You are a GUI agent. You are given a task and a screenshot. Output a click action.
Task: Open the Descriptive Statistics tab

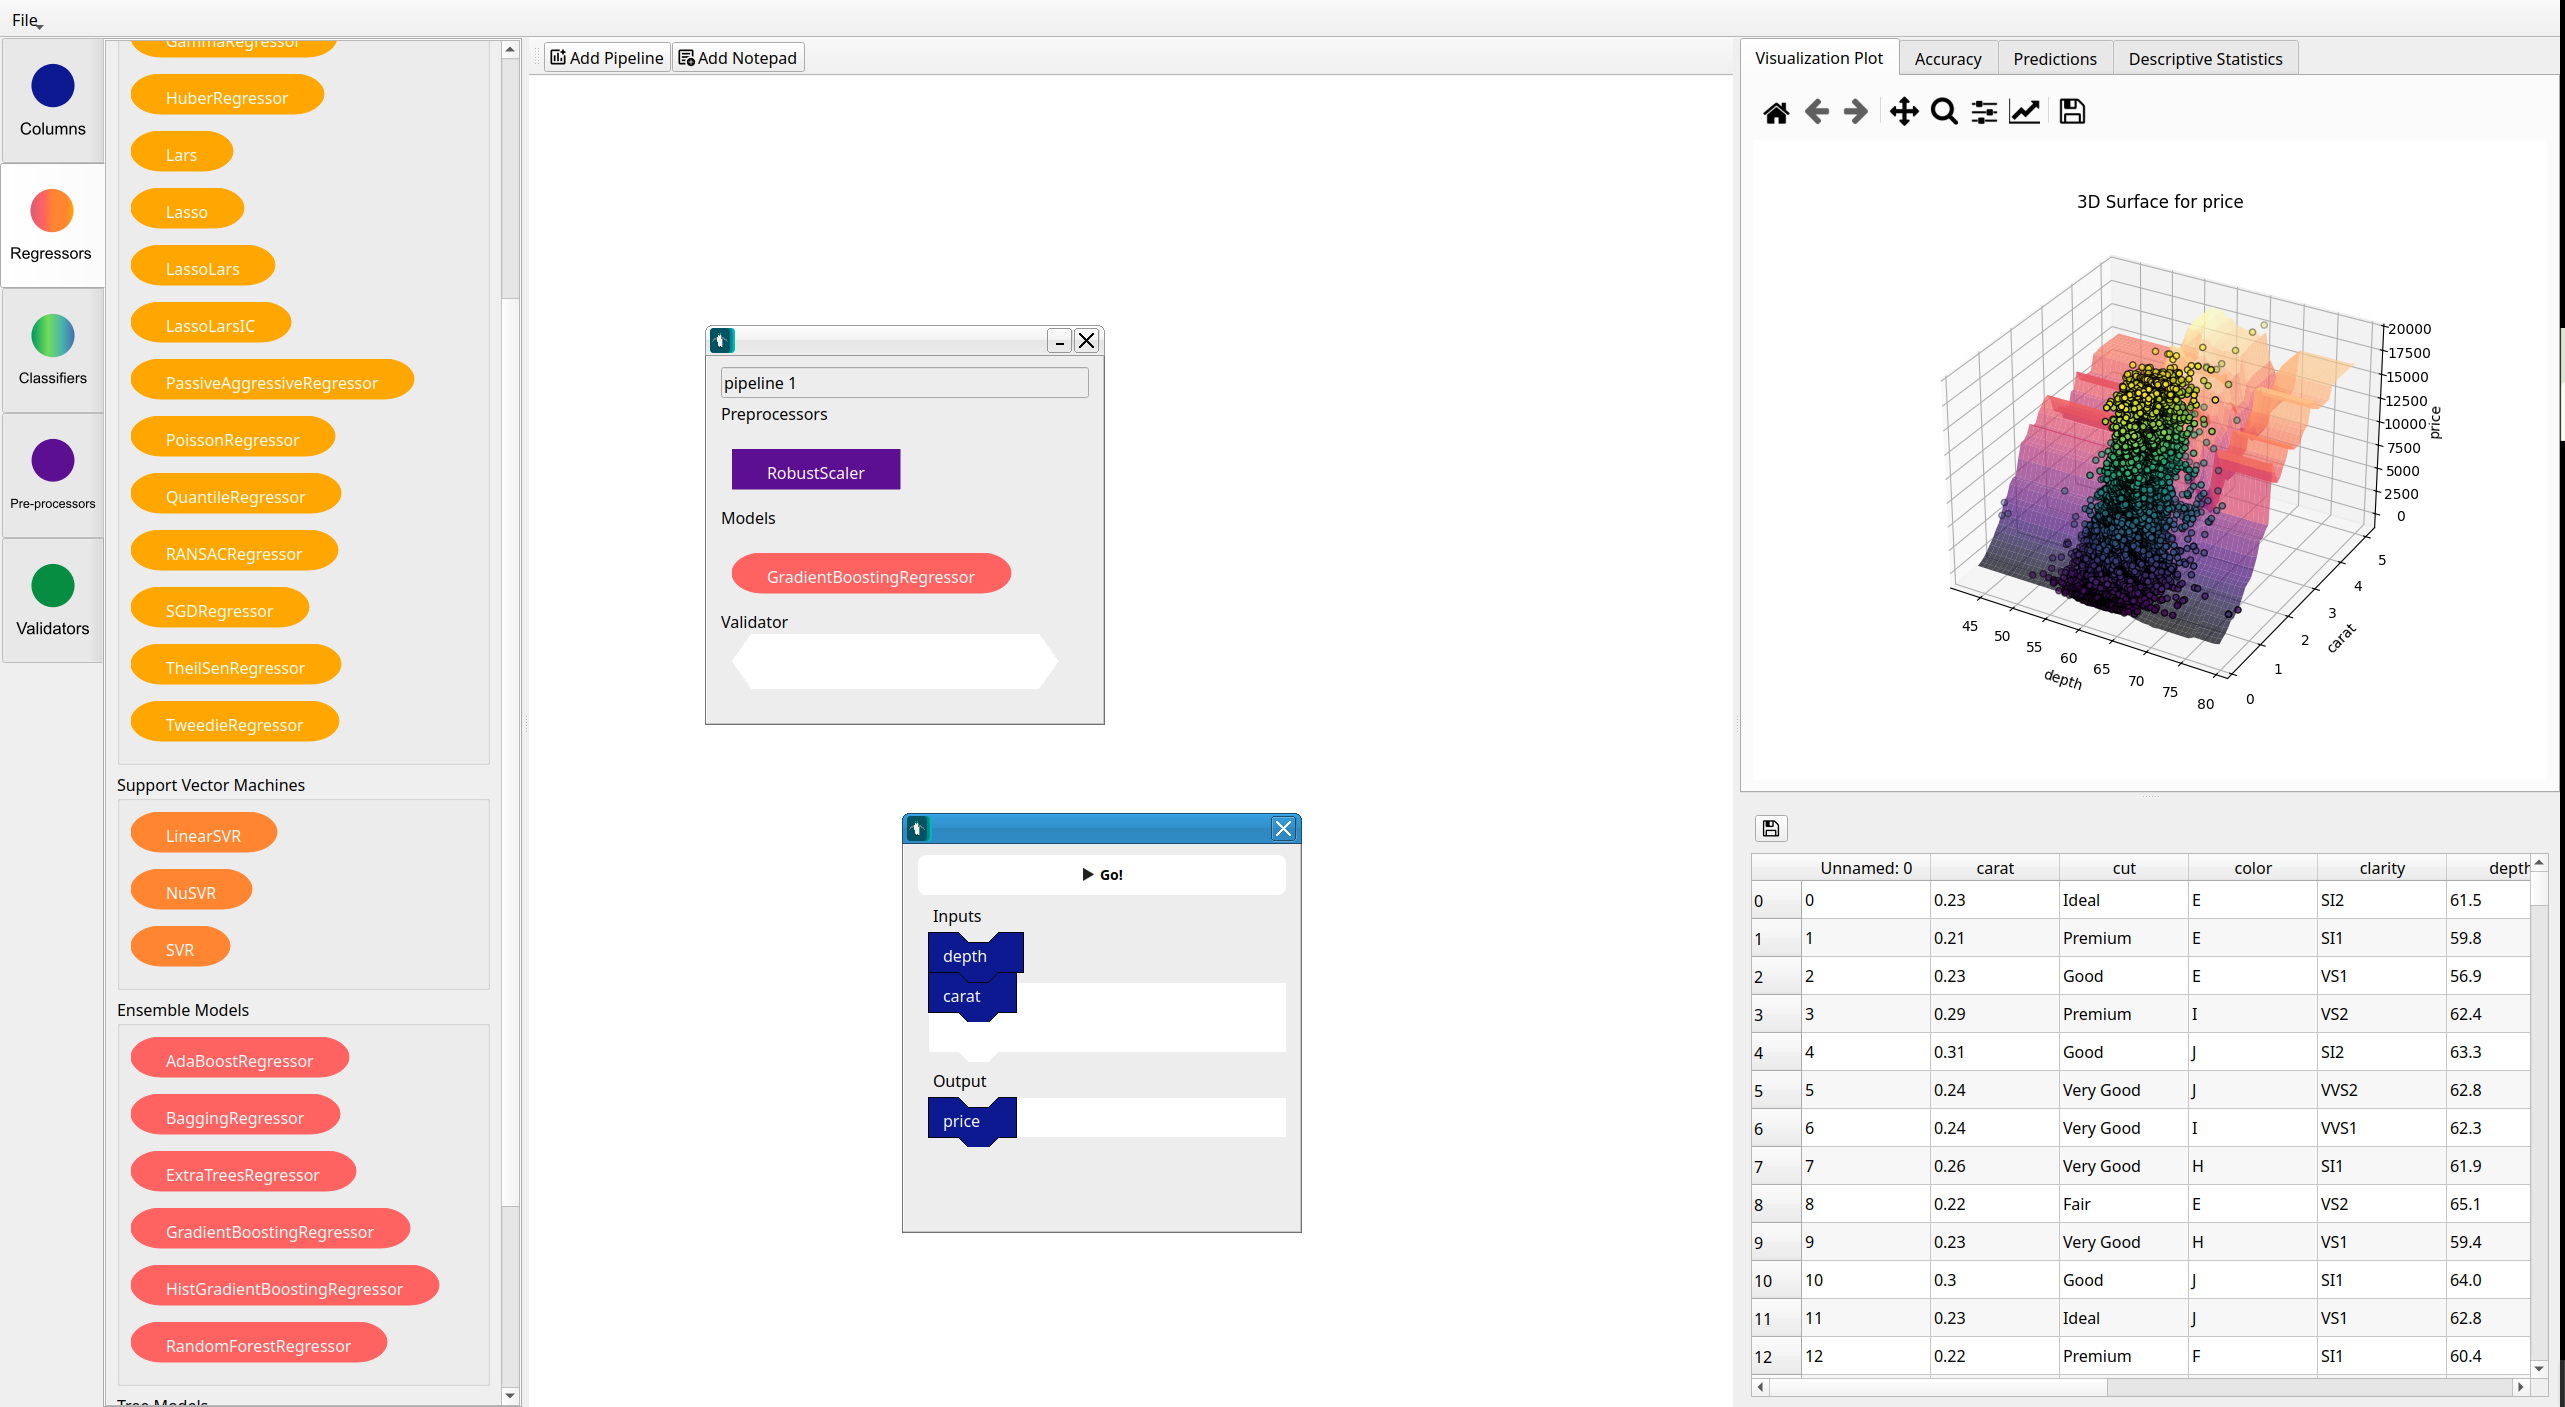point(2205,59)
